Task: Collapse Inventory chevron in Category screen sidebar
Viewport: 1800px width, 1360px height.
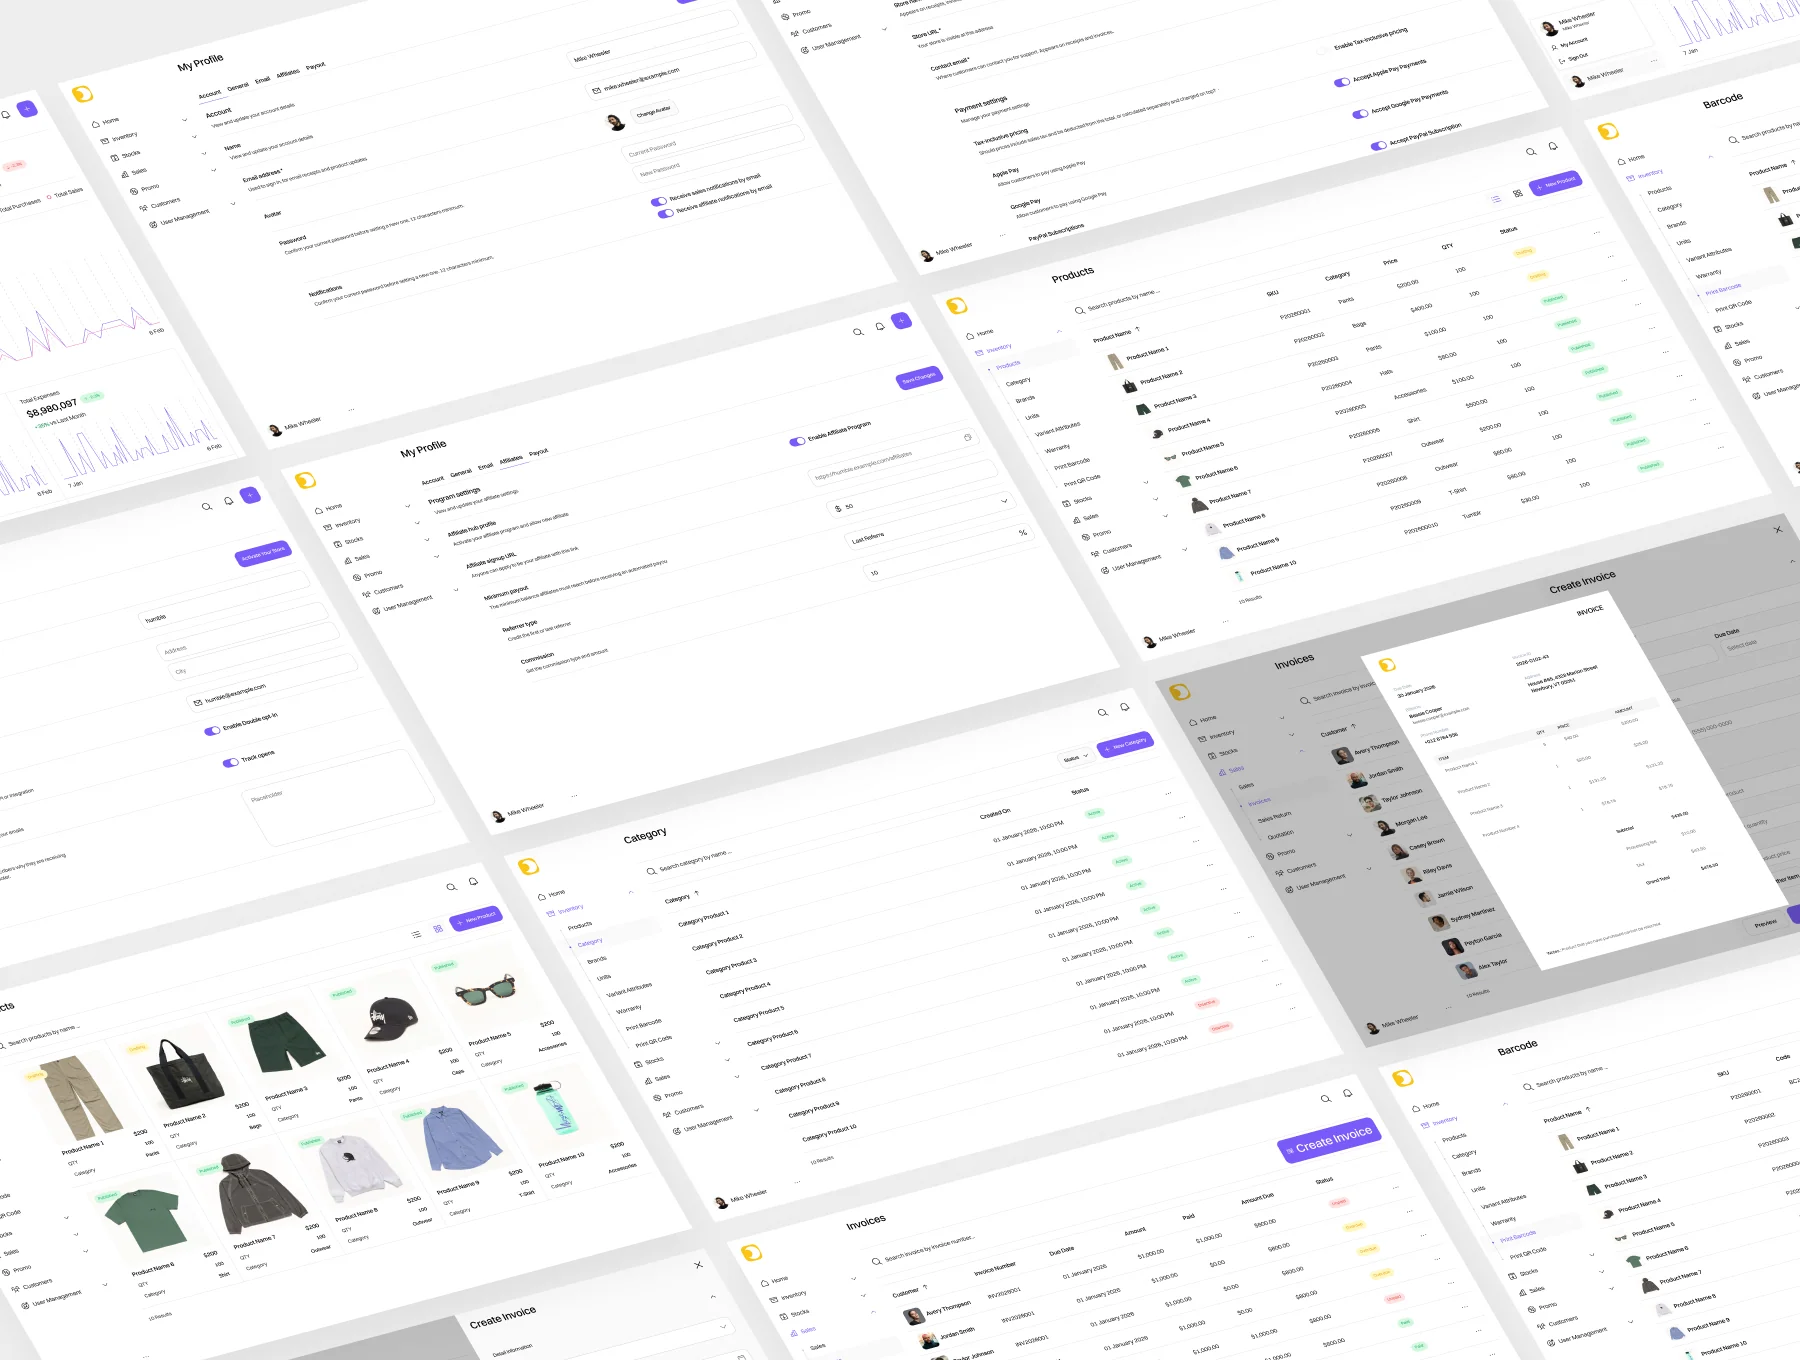Action: (x=631, y=892)
